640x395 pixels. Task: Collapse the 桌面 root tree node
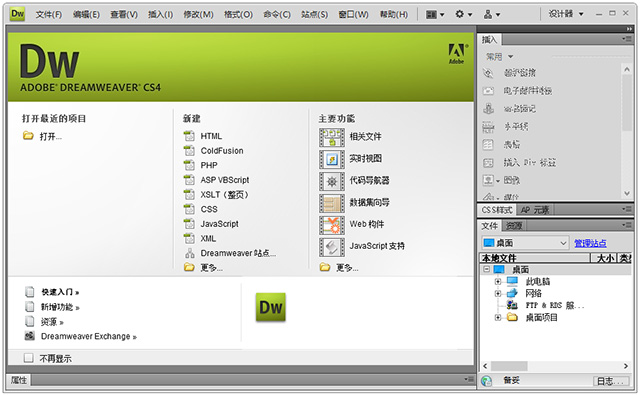point(486,269)
